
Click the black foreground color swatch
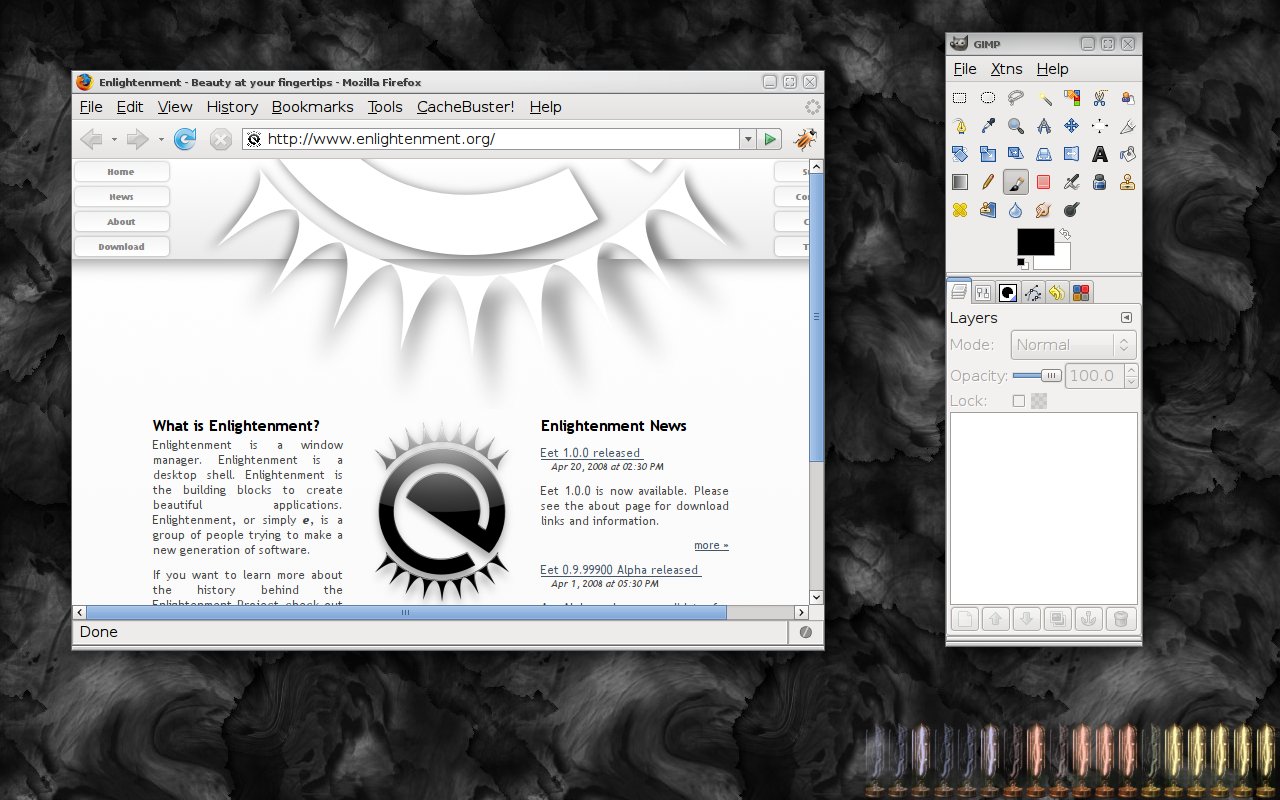(x=1034, y=241)
